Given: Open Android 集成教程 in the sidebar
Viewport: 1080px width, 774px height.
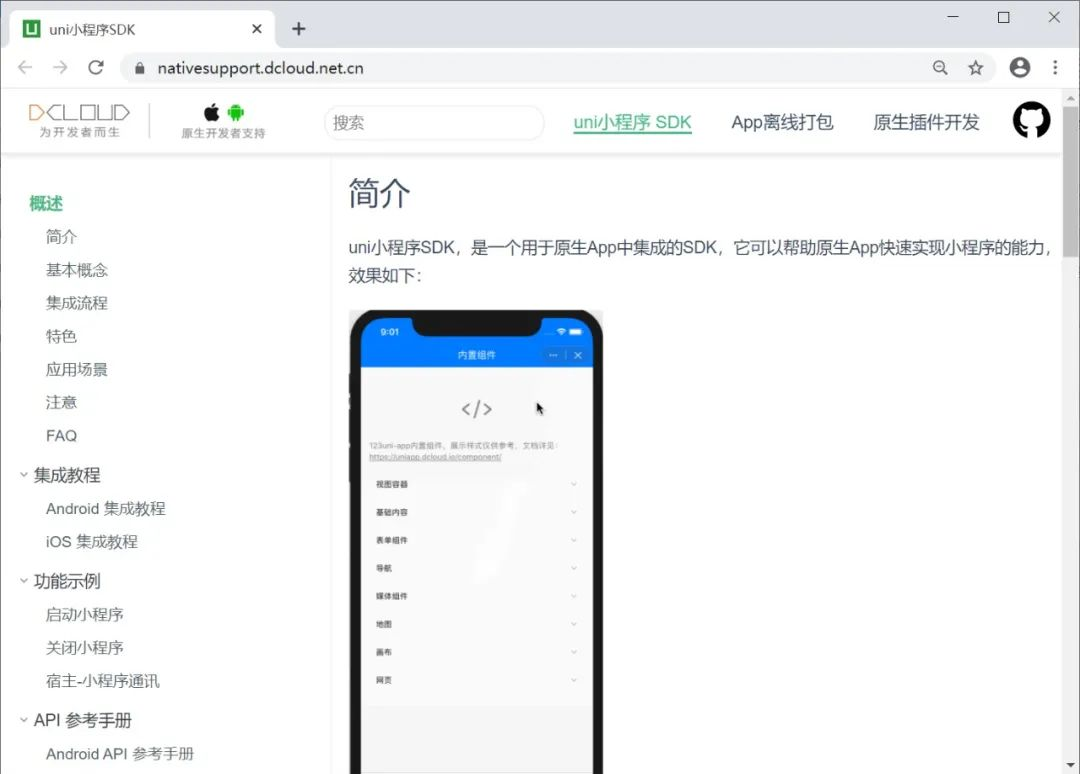Looking at the screenshot, I should [x=105, y=508].
